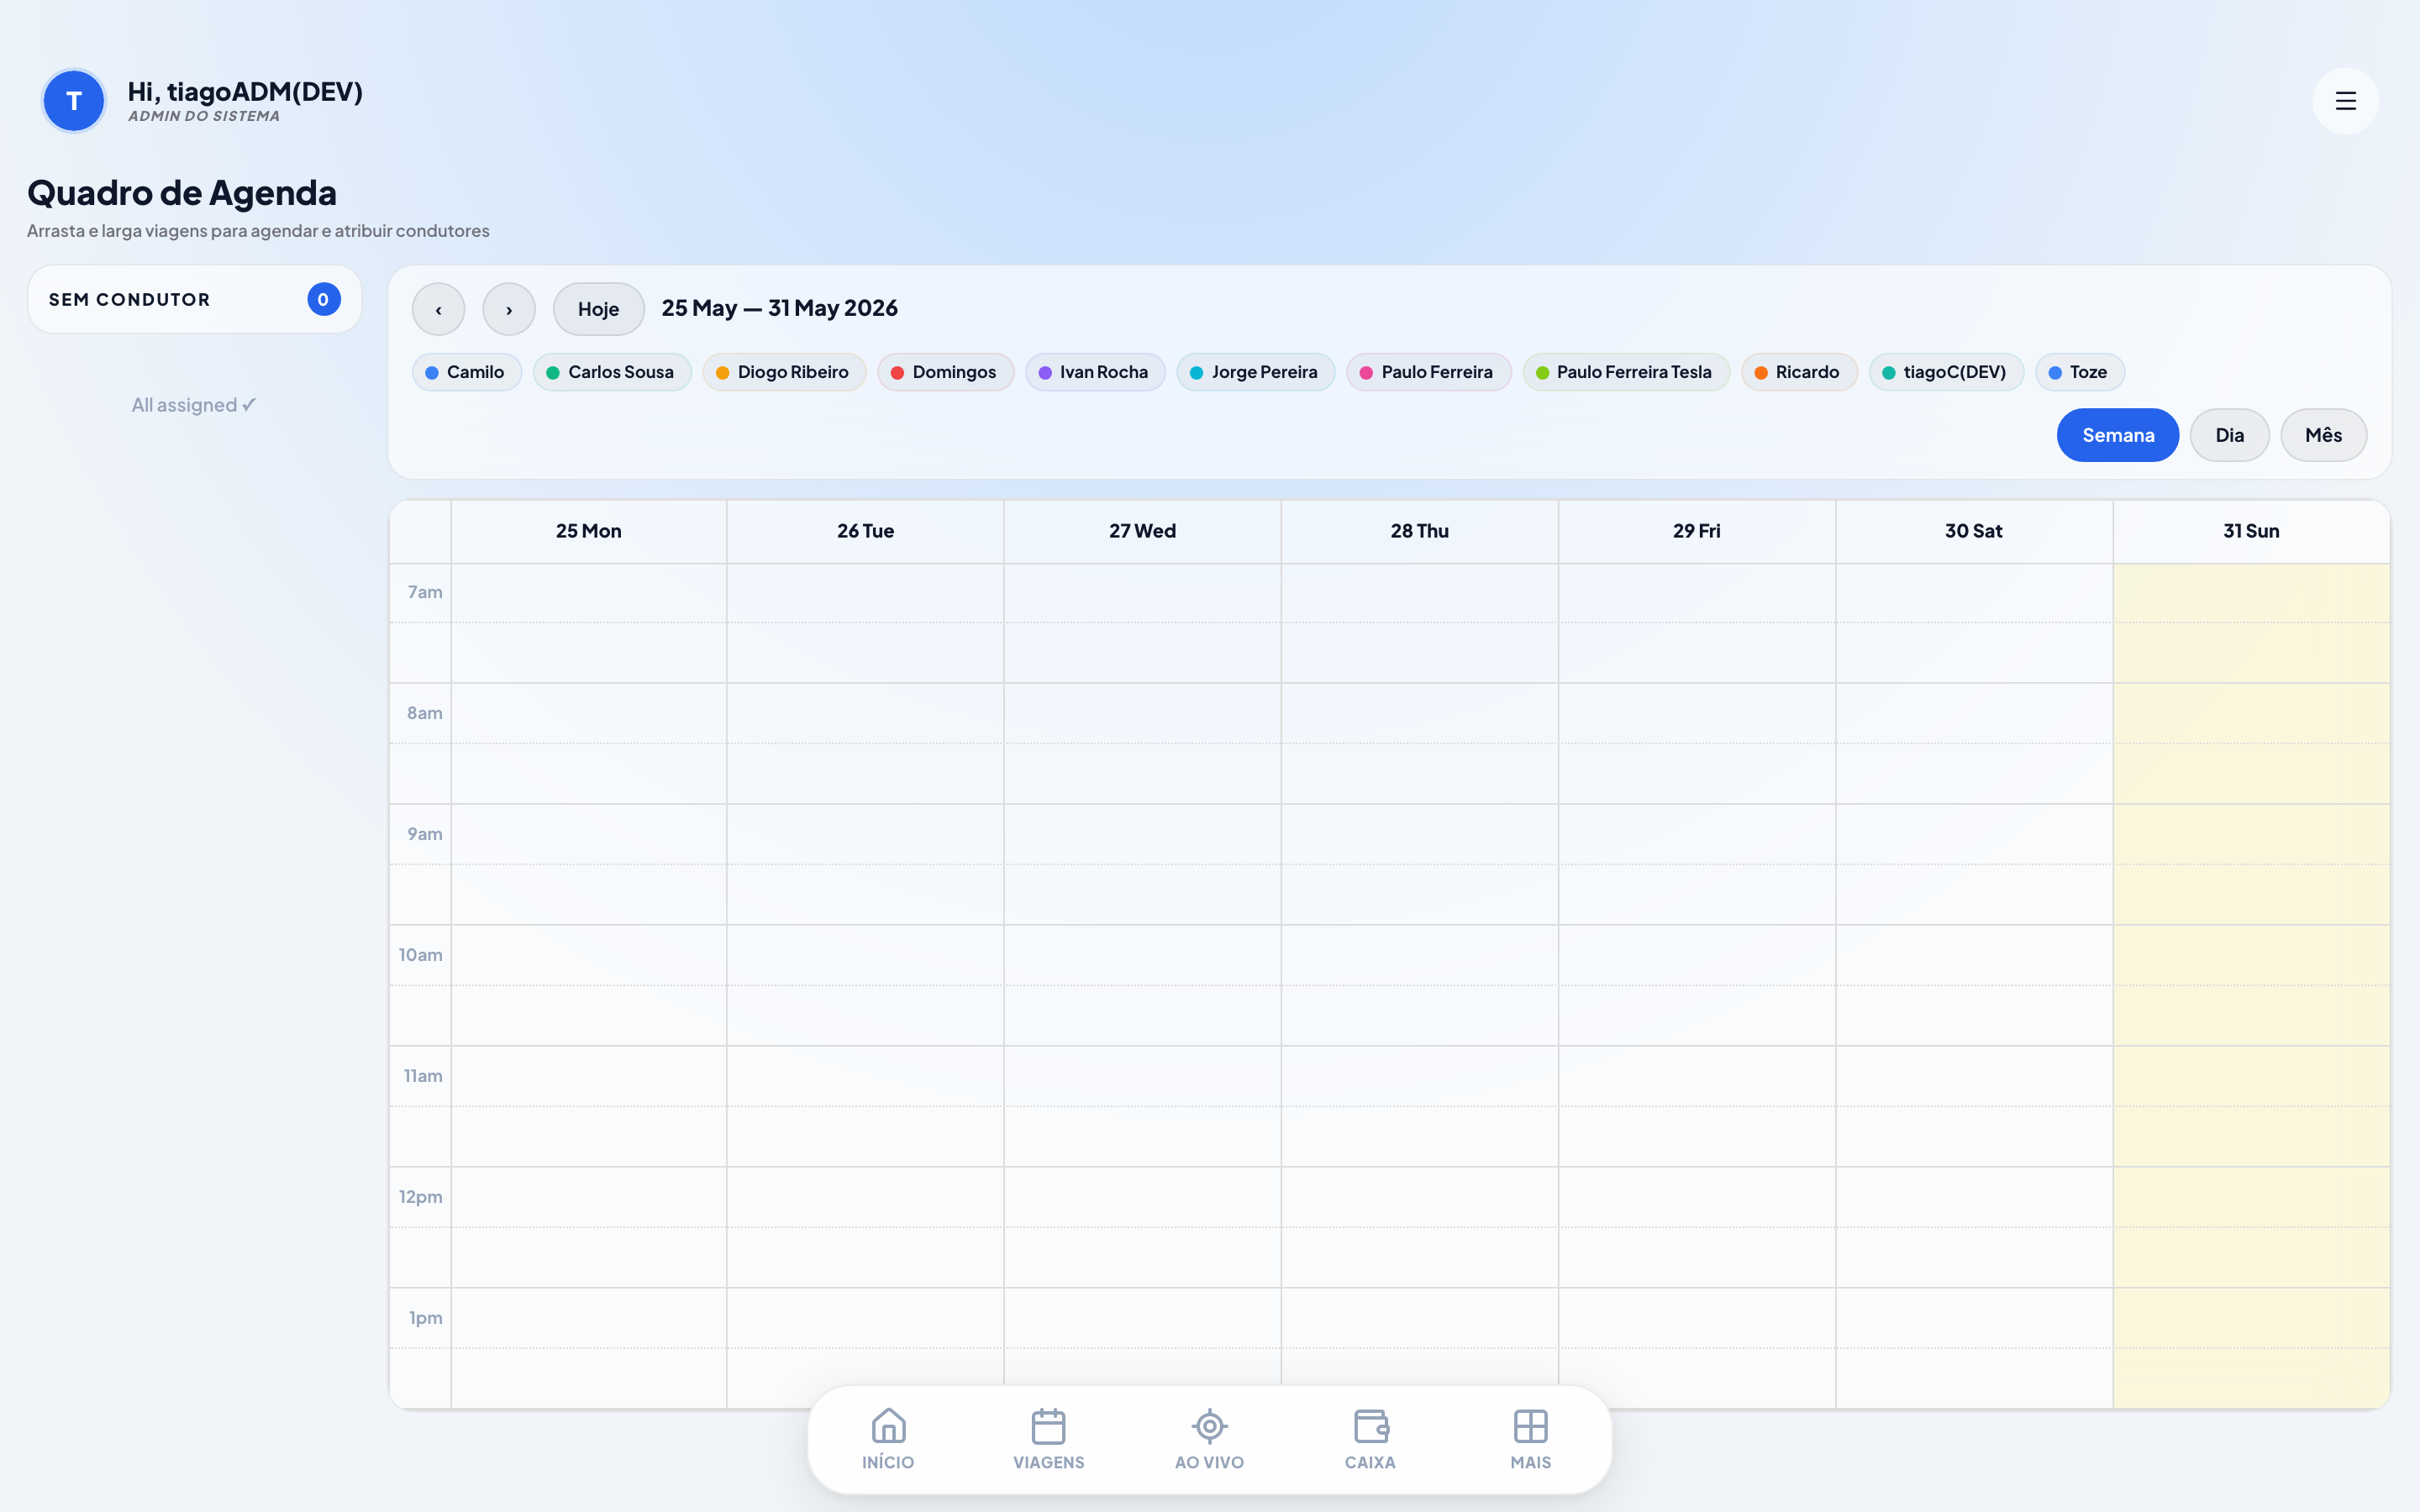Toggle Camilo driver filter
This screenshot has height=1512, width=2420.
[x=466, y=372]
